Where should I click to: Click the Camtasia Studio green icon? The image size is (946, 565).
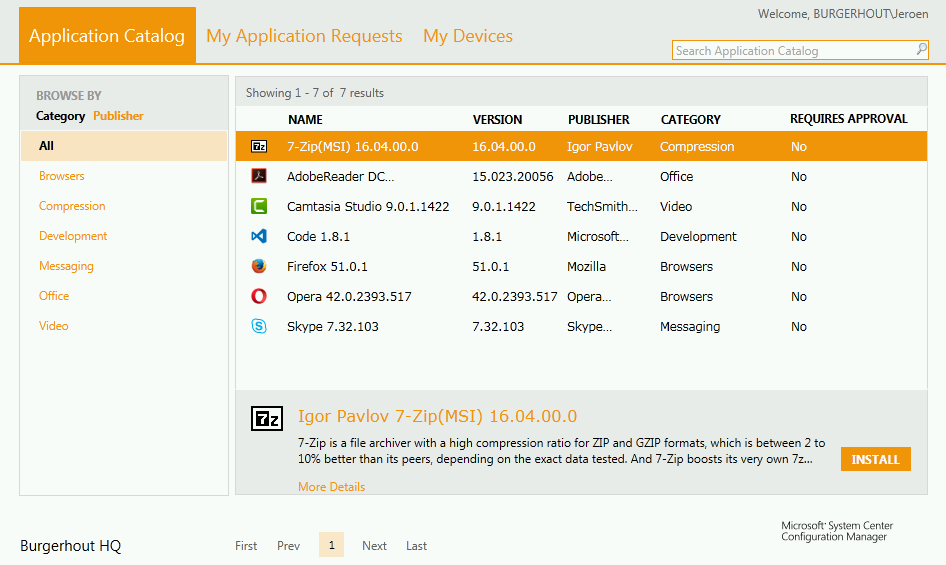pyautogui.click(x=259, y=206)
